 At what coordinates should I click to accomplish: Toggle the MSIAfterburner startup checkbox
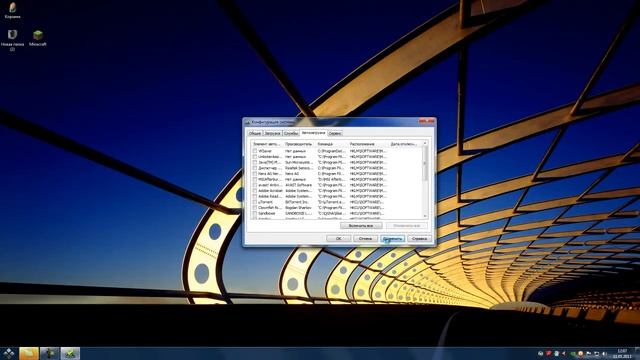[x=255, y=180]
